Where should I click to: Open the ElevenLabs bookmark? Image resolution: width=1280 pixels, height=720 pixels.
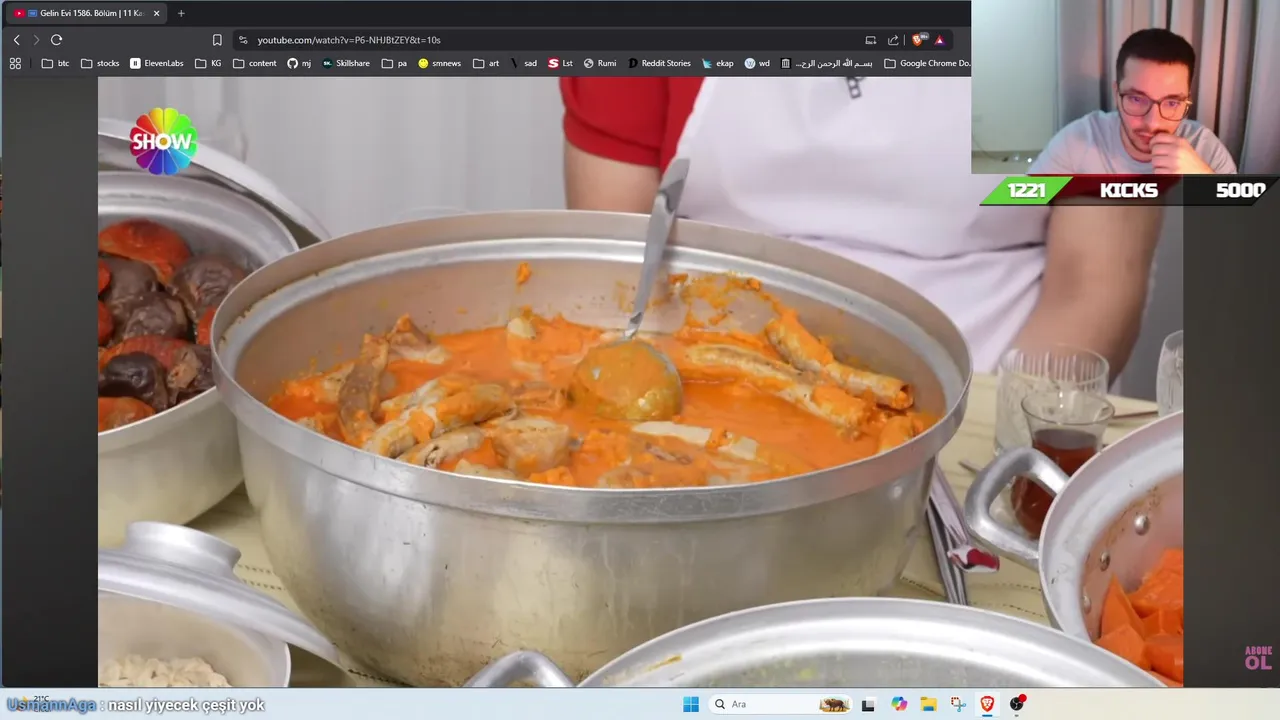tap(157, 63)
